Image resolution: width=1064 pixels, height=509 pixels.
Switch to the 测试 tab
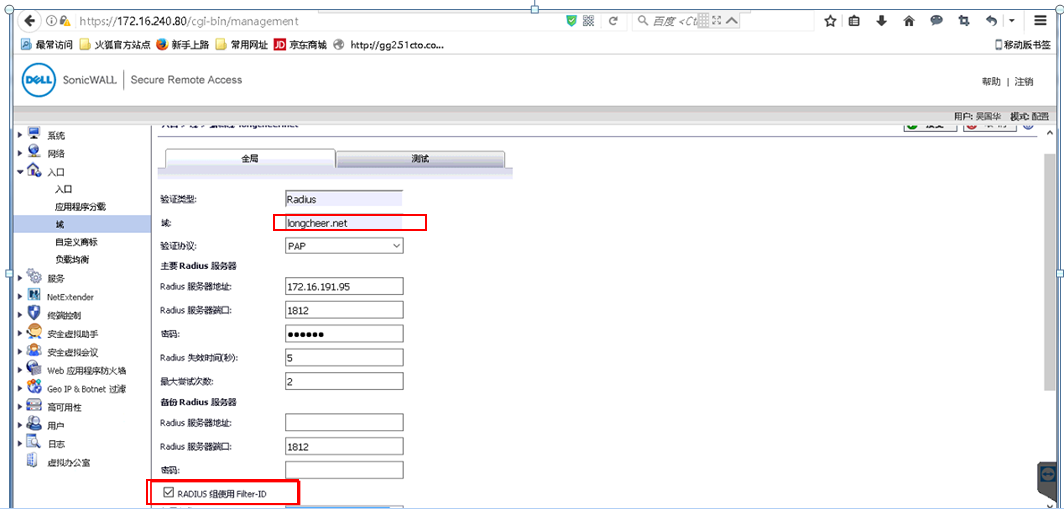pos(420,159)
